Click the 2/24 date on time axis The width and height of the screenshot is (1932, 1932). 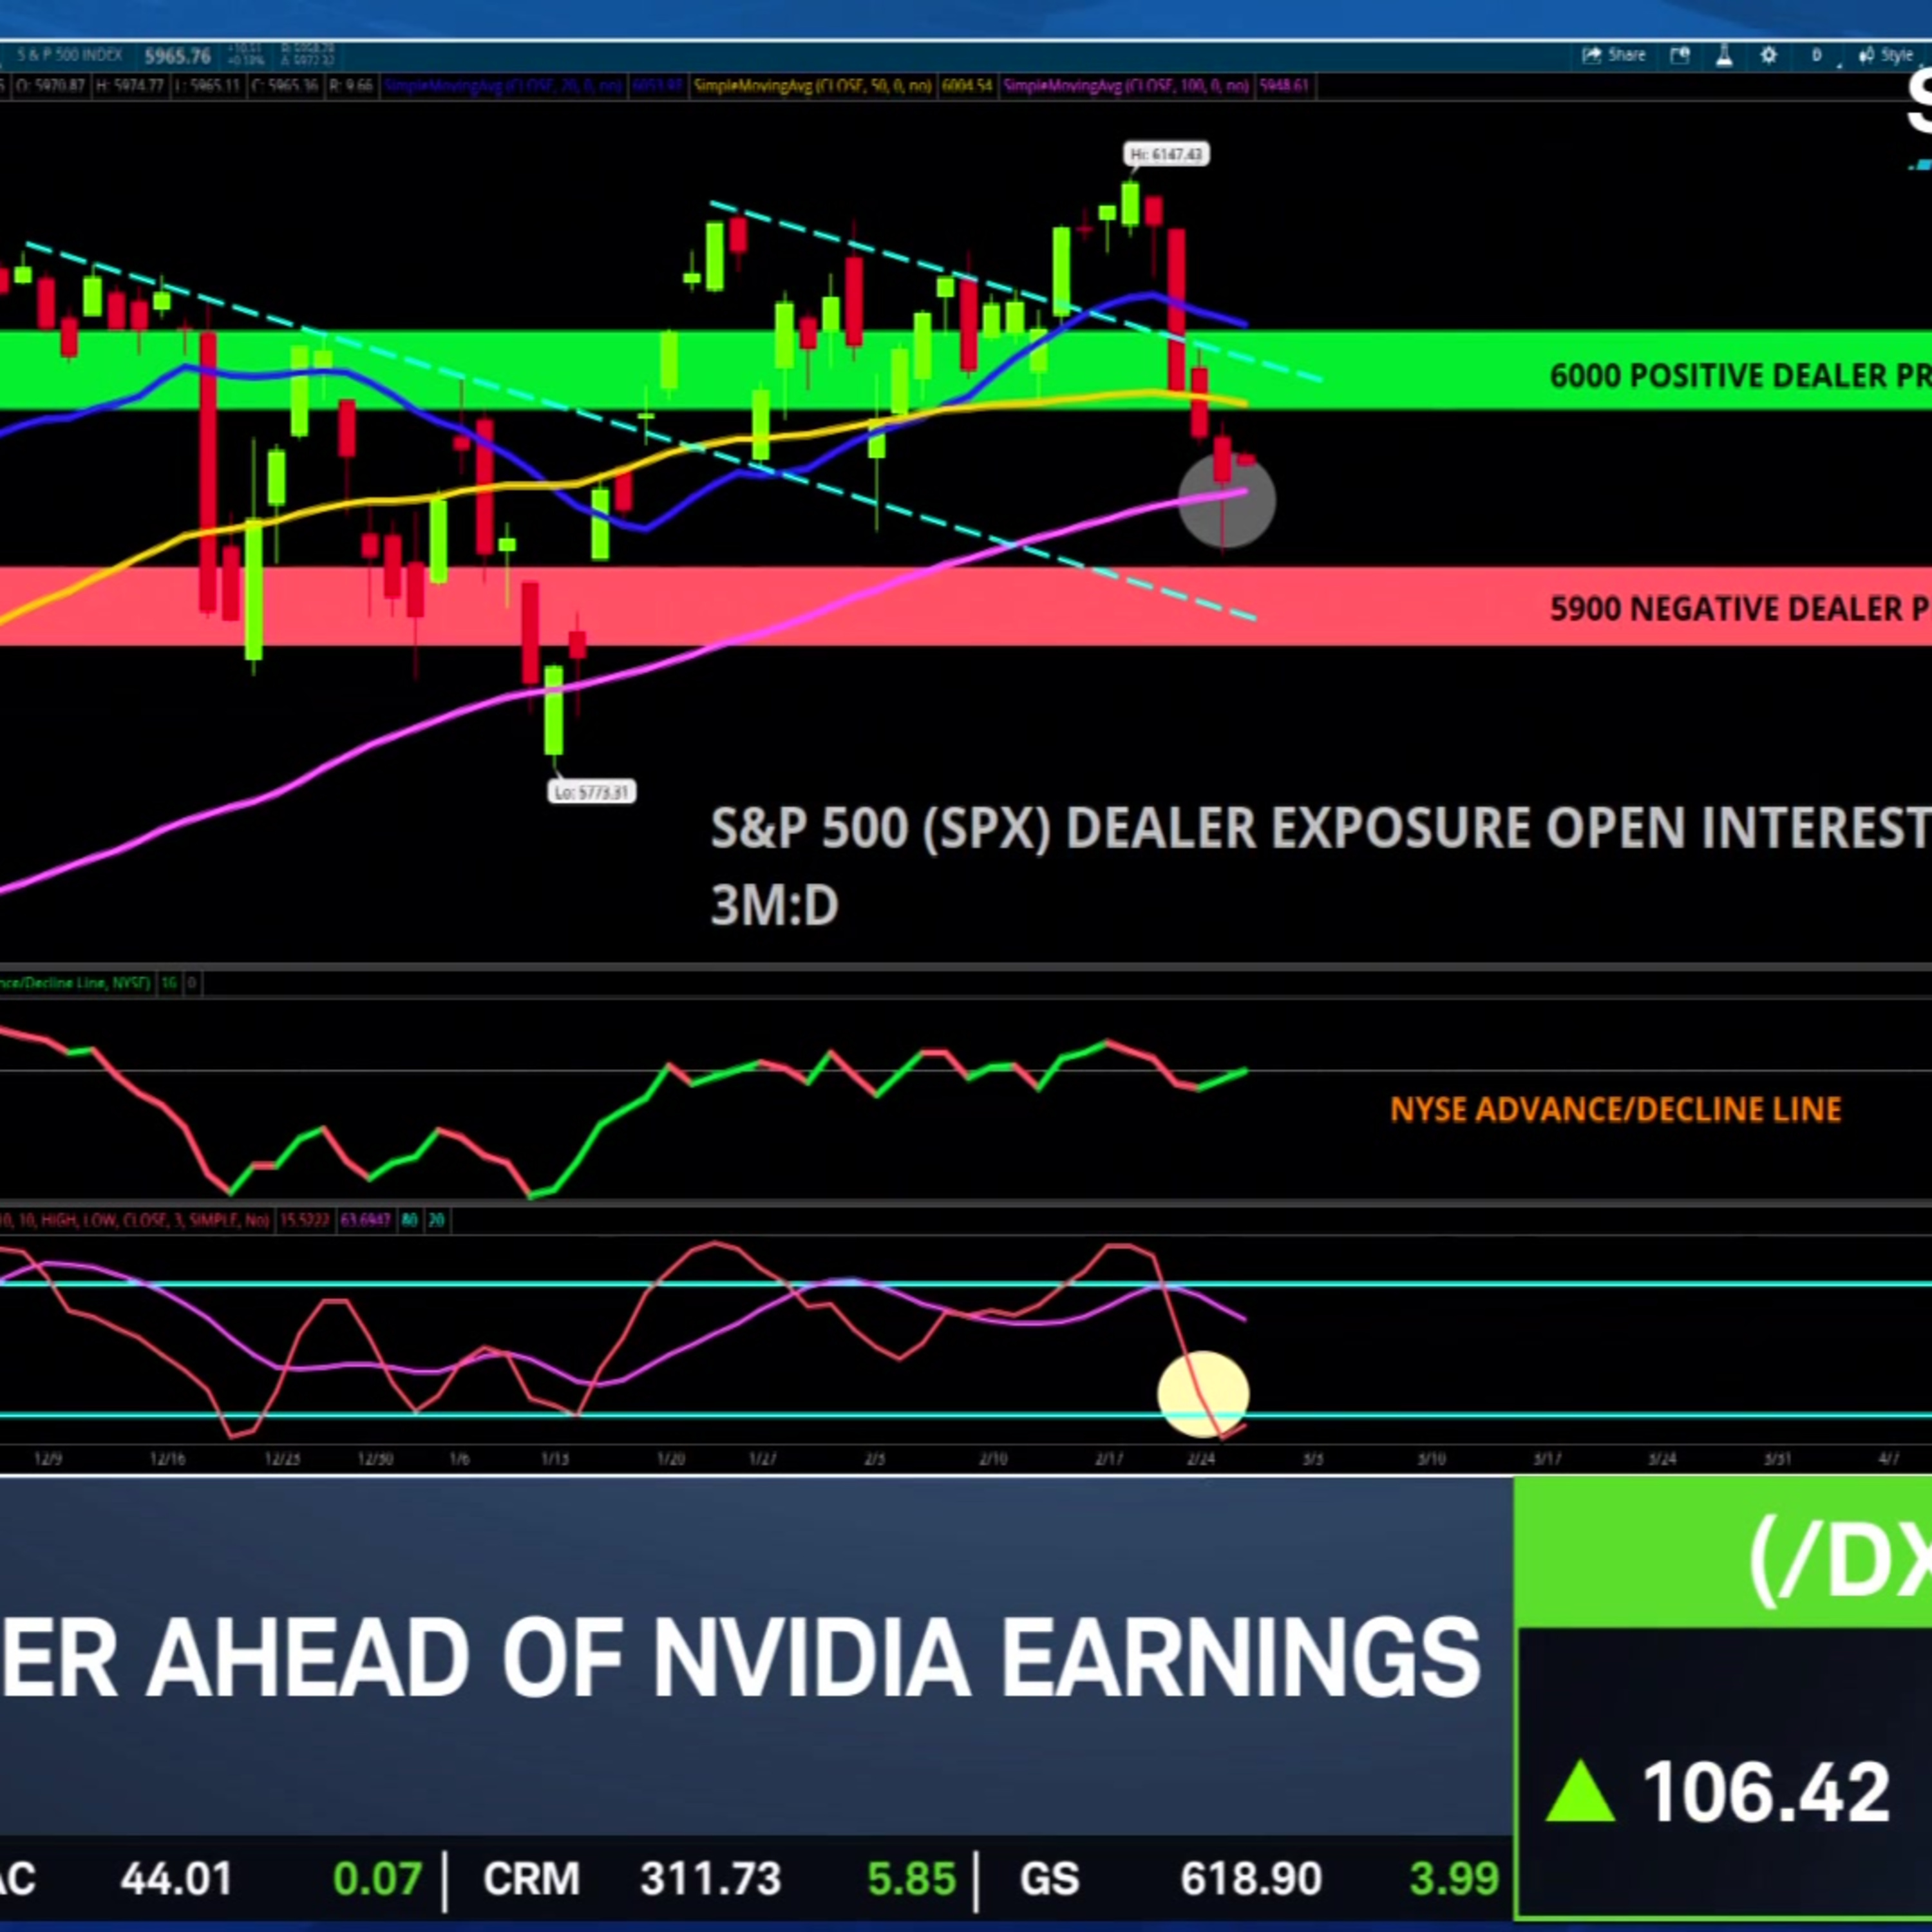click(x=1201, y=1459)
